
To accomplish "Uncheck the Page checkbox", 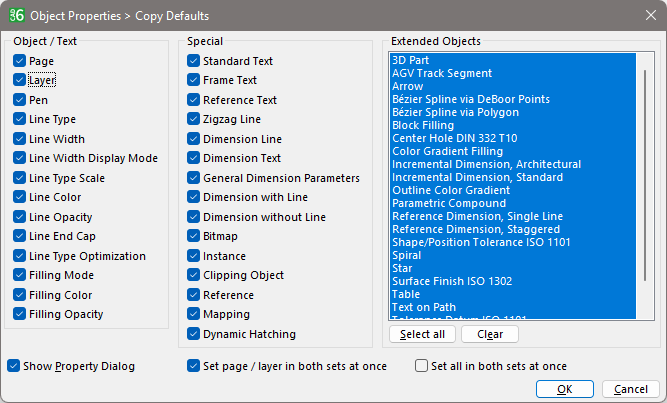I will [x=20, y=61].
